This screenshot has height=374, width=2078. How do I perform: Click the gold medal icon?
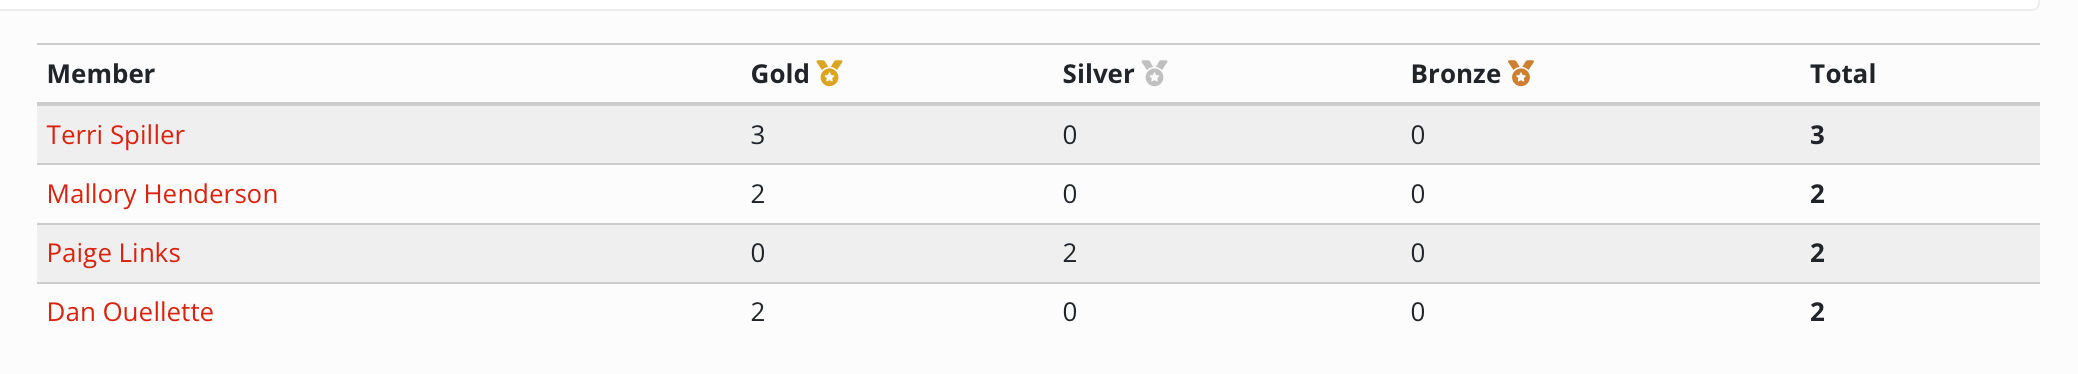[829, 73]
